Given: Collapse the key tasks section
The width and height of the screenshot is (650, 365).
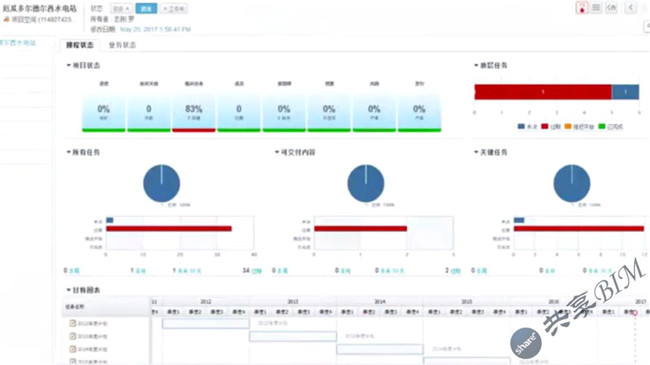Looking at the screenshot, I should coord(476,152).
